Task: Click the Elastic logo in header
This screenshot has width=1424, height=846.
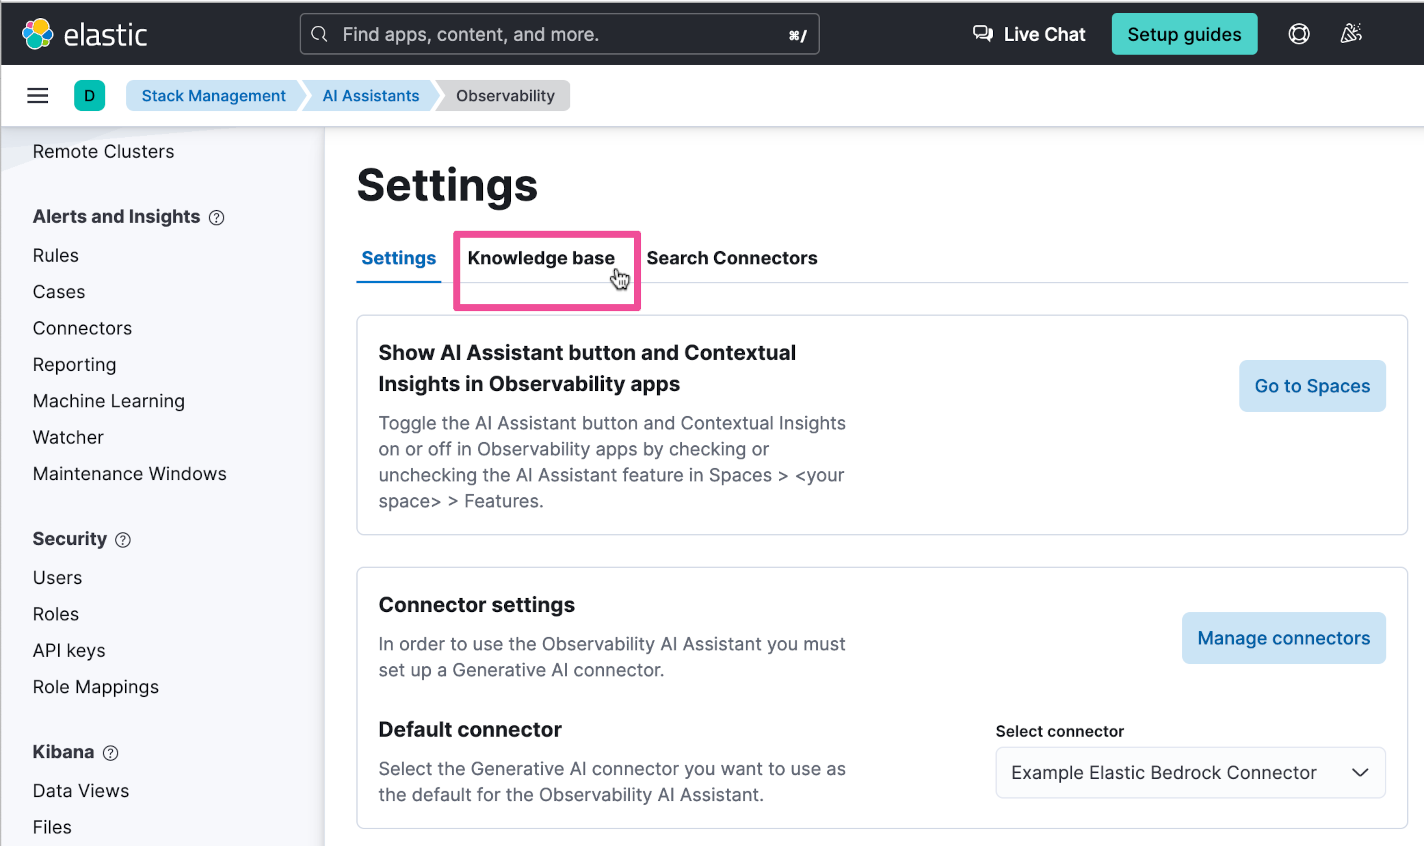Action: (x=85, y=34)
